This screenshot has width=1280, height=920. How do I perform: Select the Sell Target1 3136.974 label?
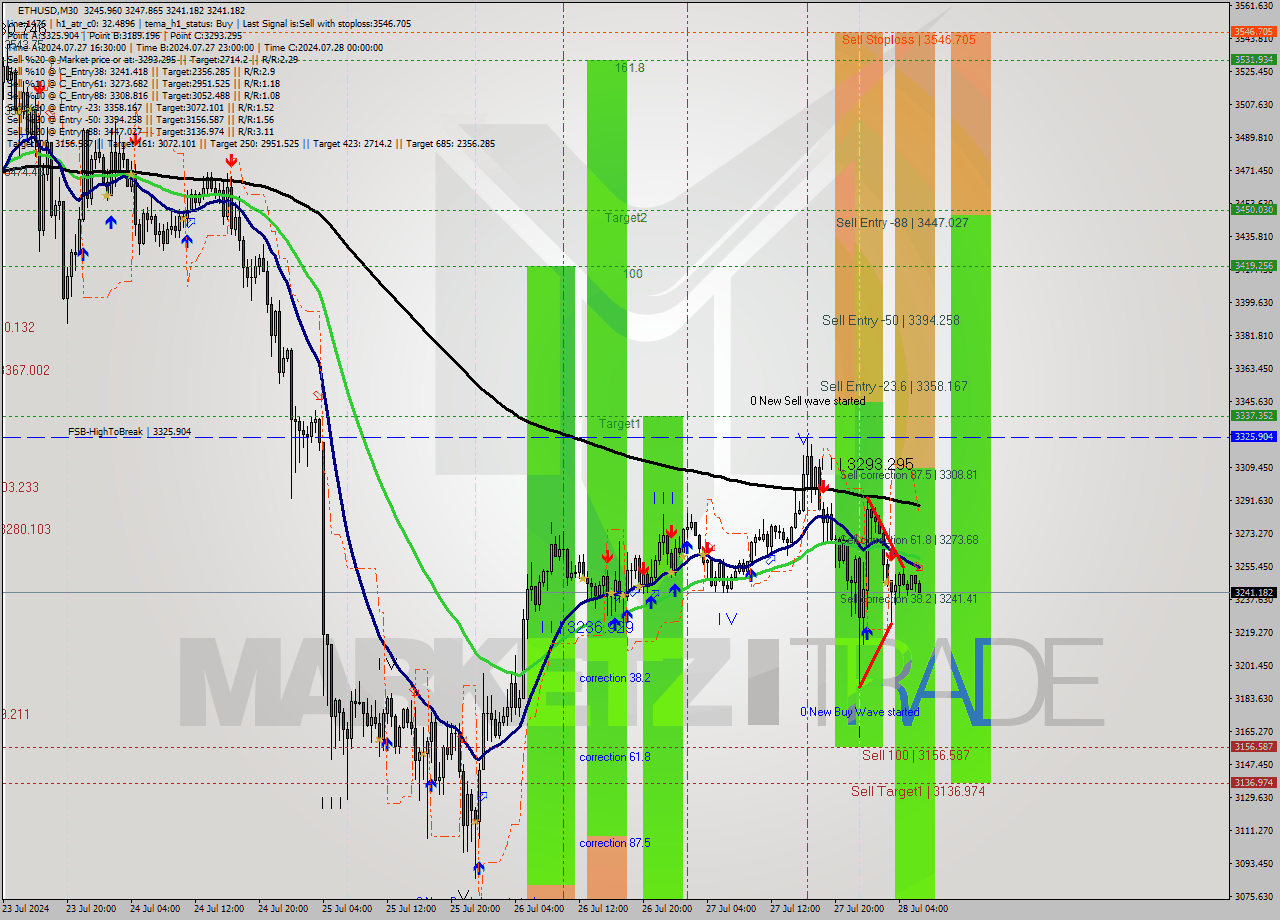coord(918,791)
